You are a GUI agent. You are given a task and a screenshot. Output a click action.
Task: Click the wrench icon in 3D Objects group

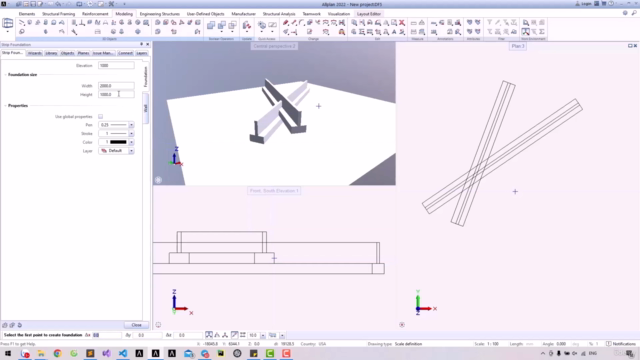point(74,32)
